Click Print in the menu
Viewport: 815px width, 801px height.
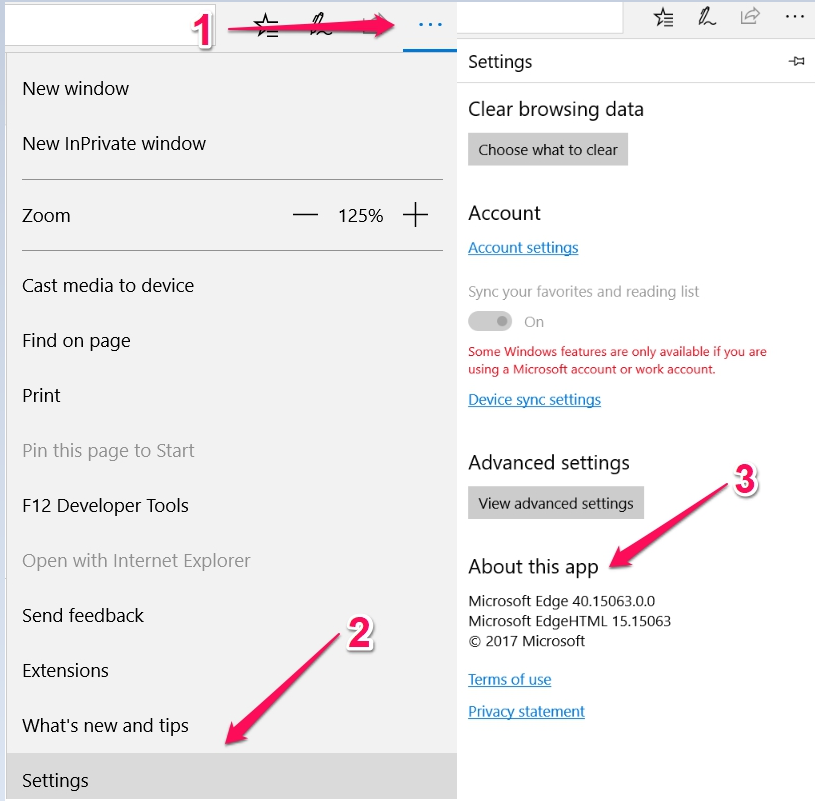point(231,396)
